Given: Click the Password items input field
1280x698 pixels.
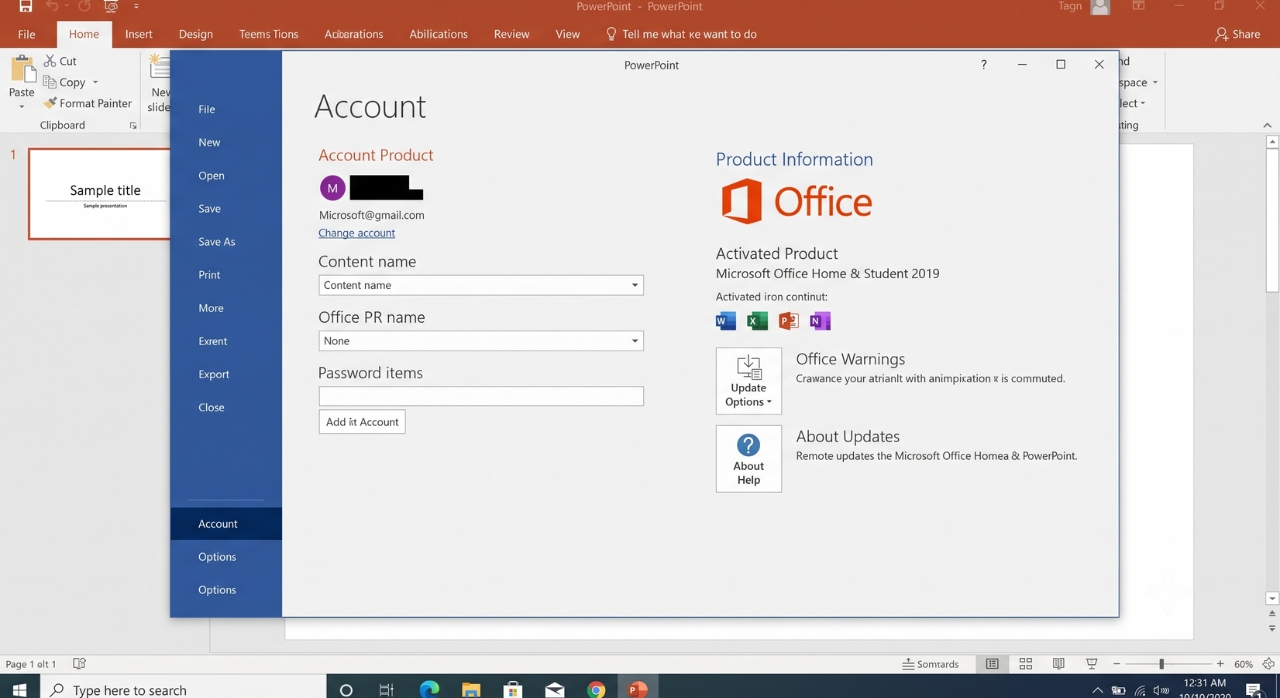Looking at the screenshot, I should coord(481,397).
